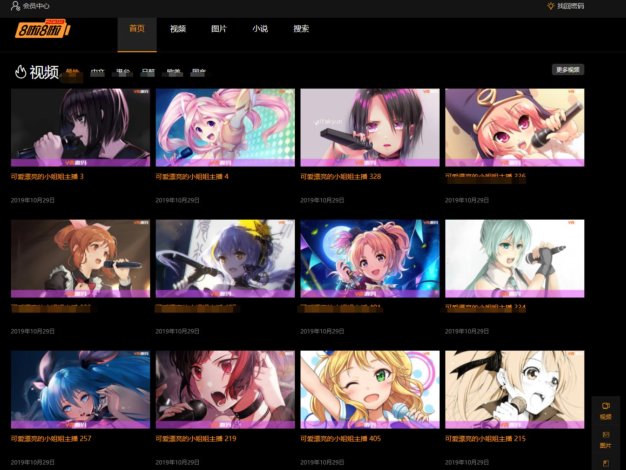Go to the 图片 navigation tab
This screenshot has height=470, width=626.
pyautogui.click(x=218, y=29)
